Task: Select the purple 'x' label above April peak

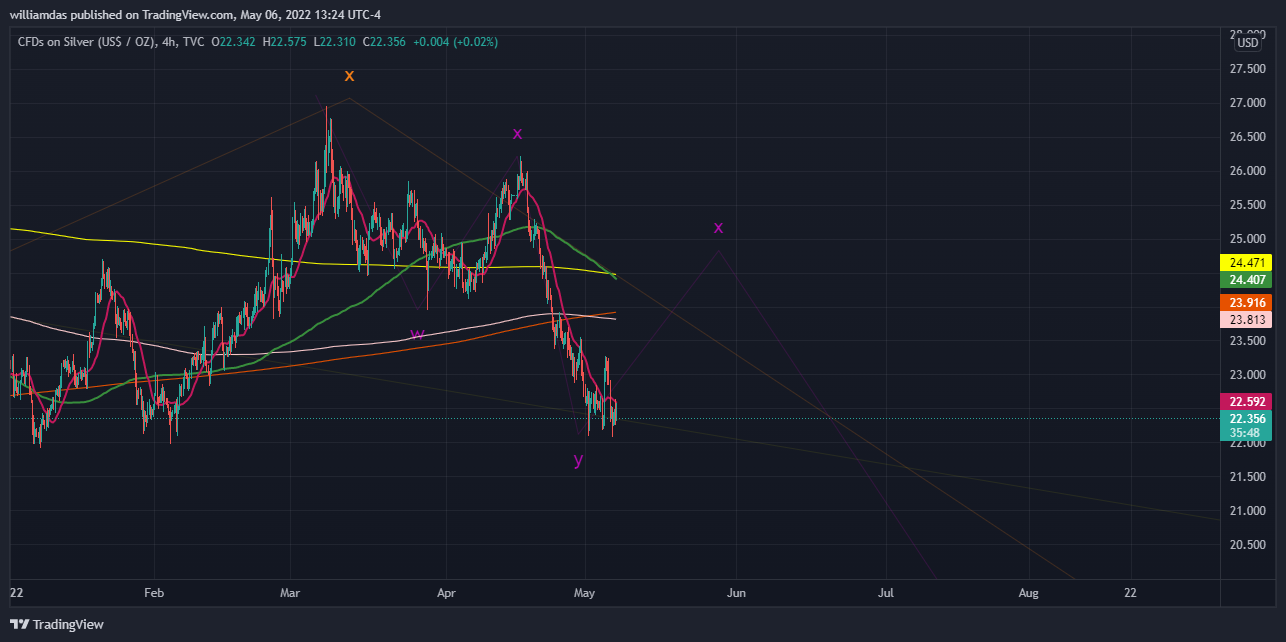Action: tap(517, 134)
